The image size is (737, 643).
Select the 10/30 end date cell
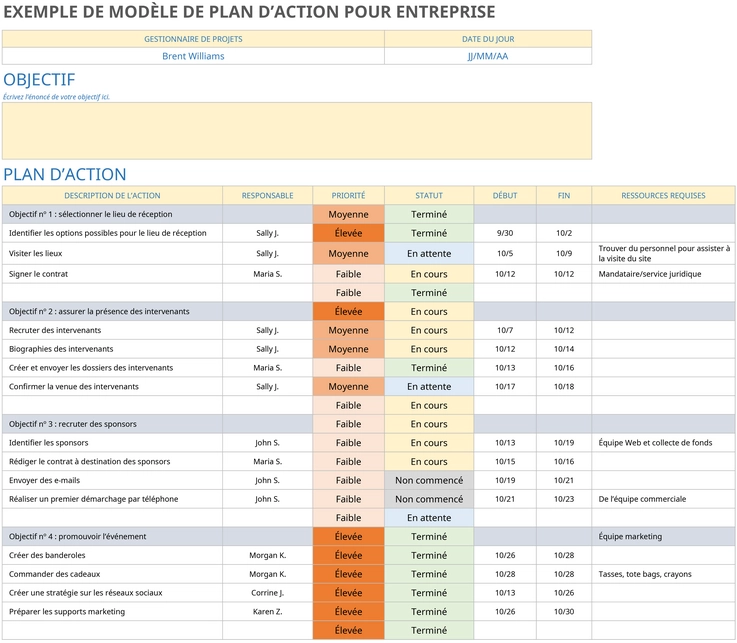[564, 612]
